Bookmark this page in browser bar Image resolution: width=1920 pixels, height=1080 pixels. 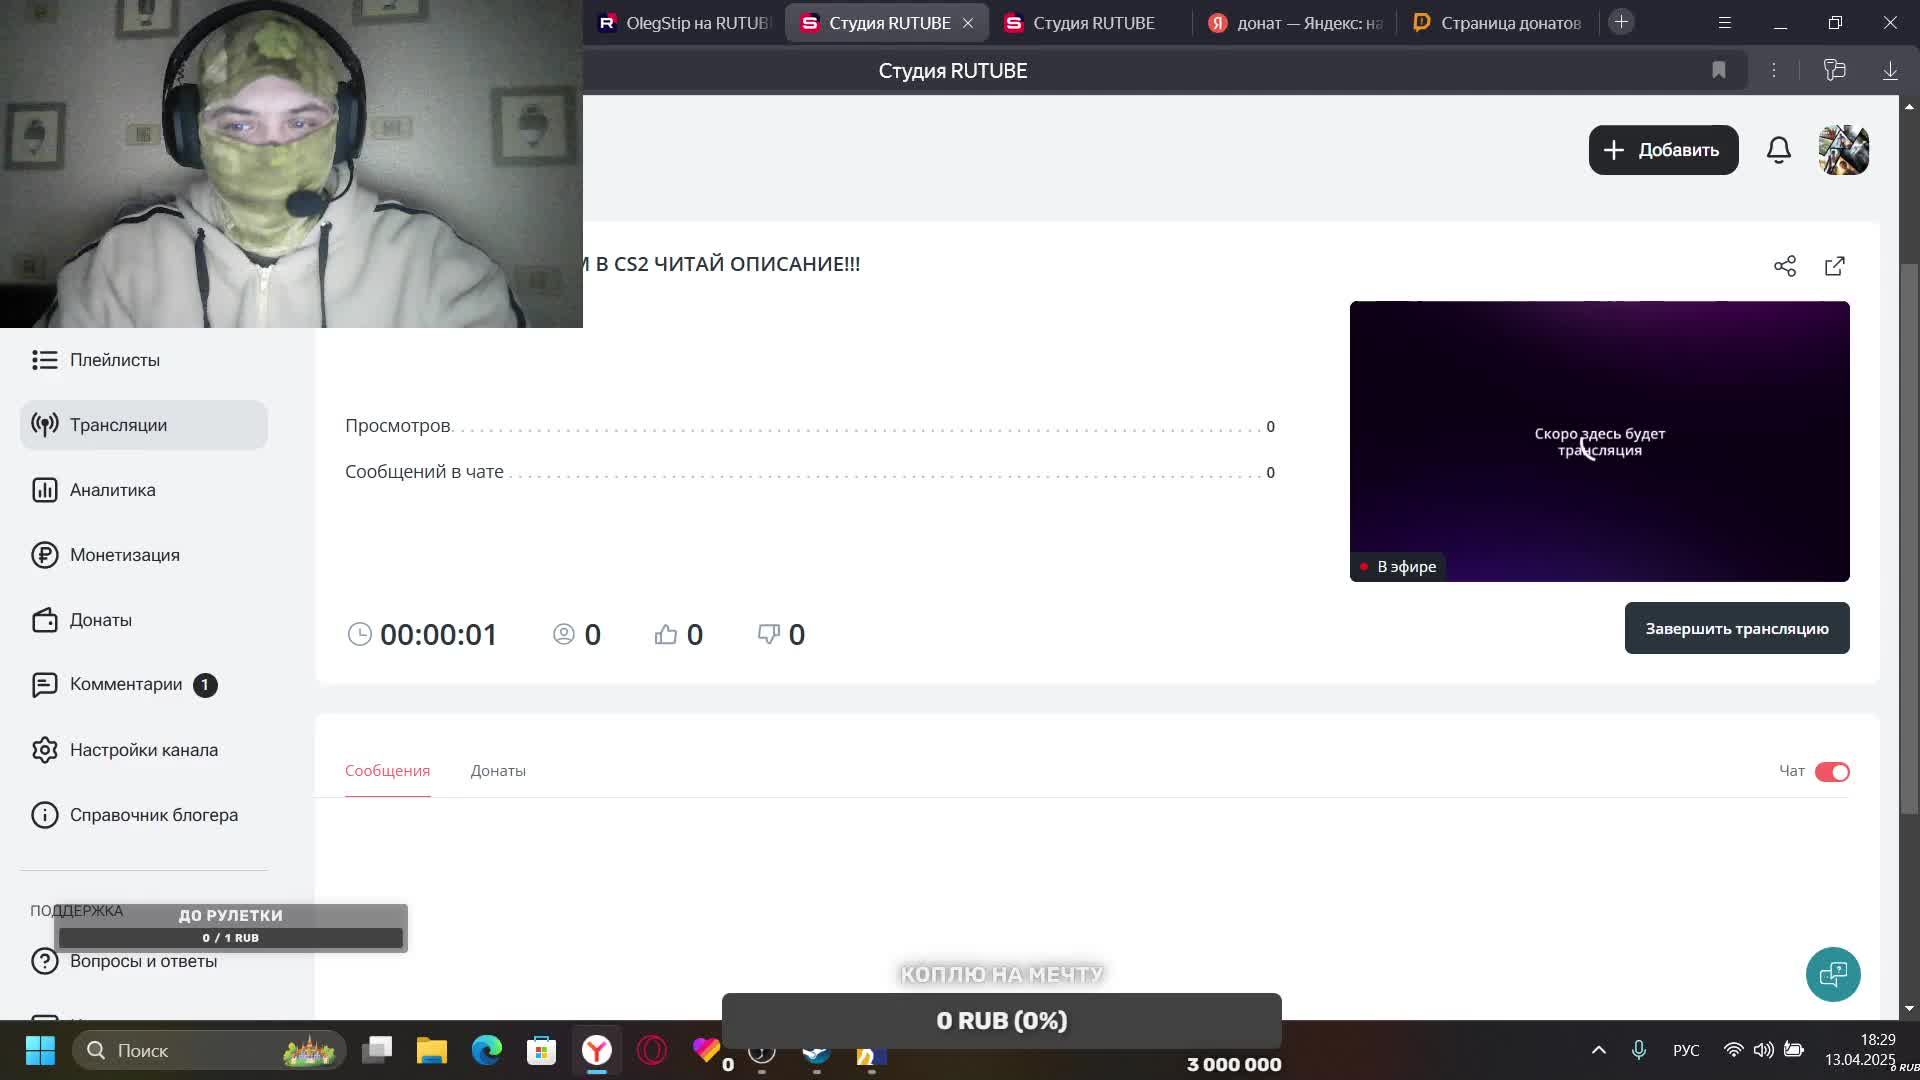[x=1718, y=70]
